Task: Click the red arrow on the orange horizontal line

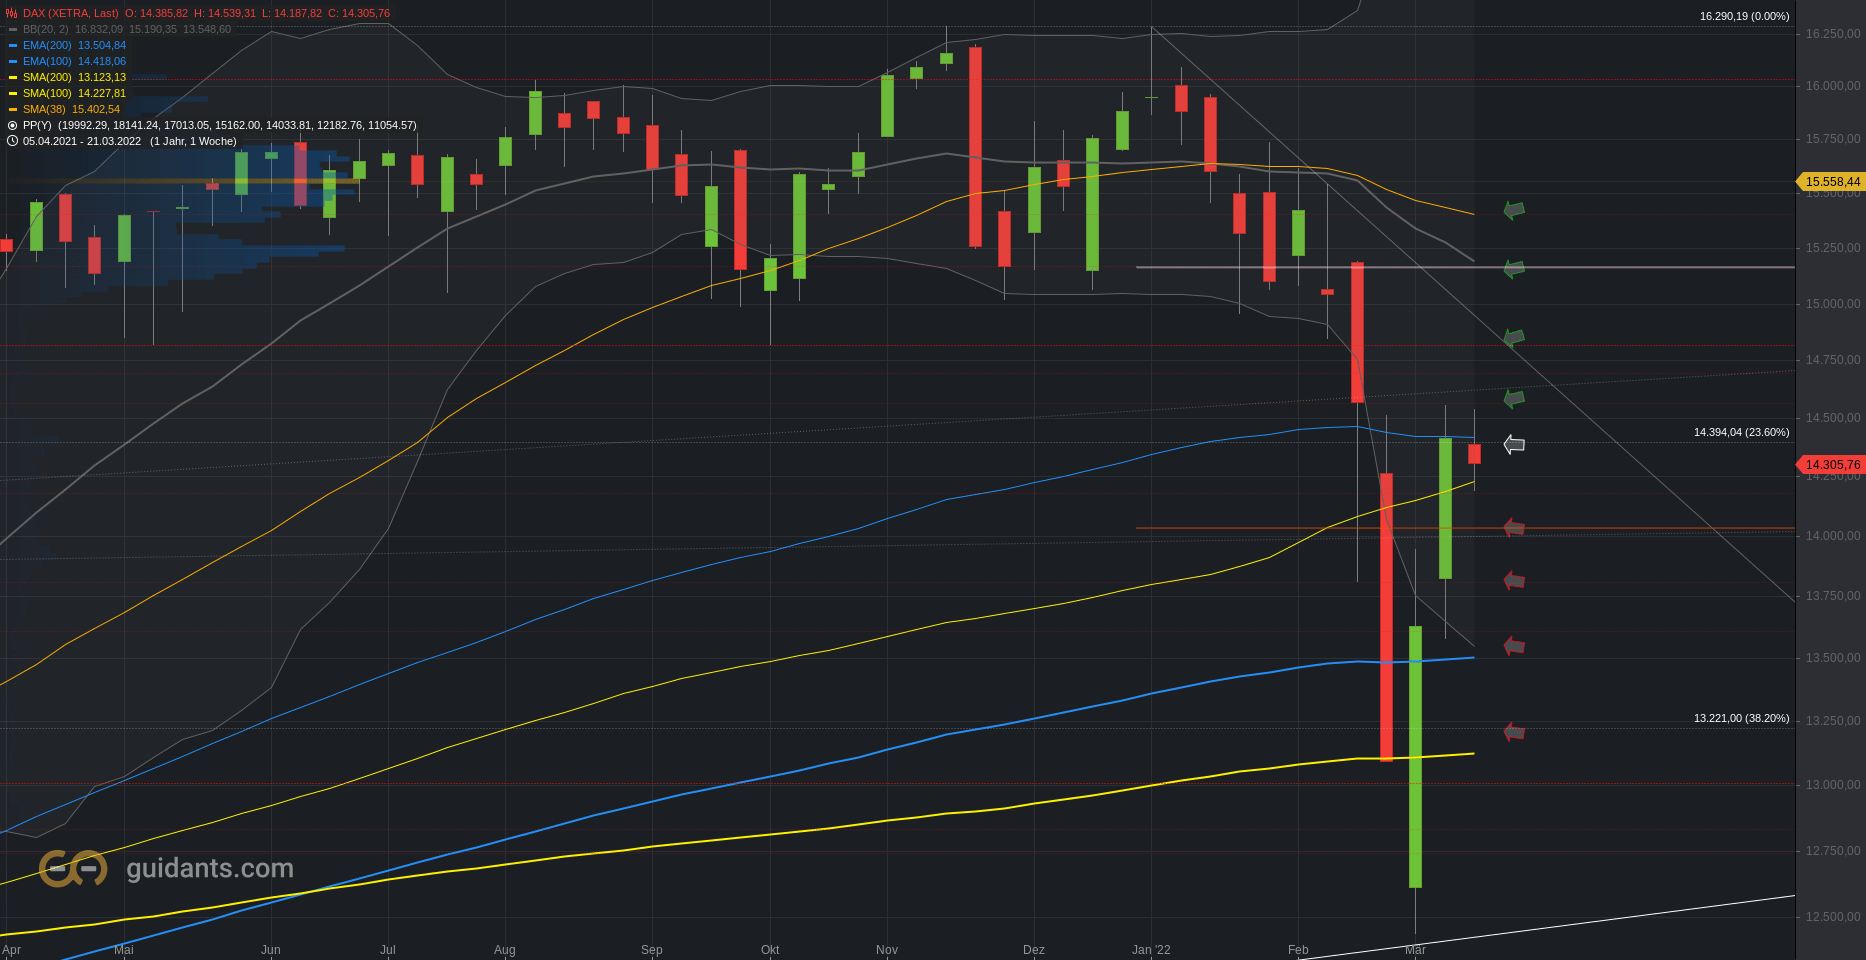Action: coord(1514,527)
